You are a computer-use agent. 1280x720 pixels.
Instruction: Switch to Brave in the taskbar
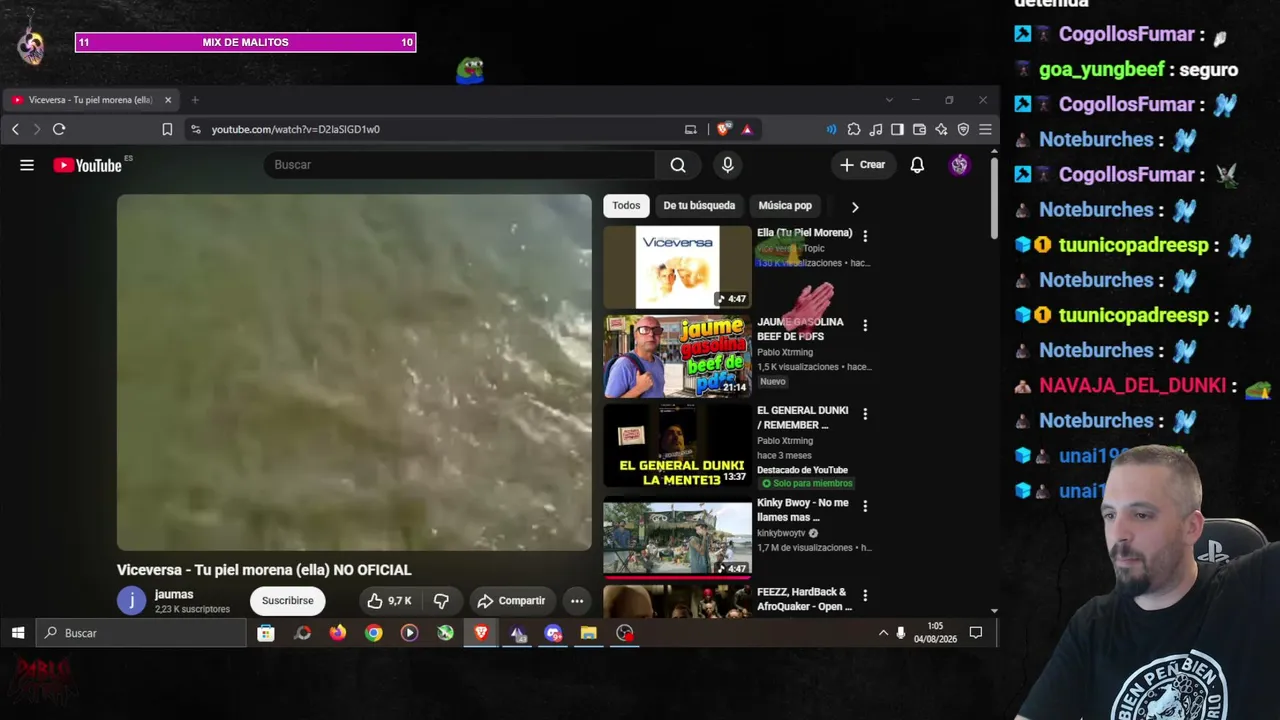click(x=481, y=633)
